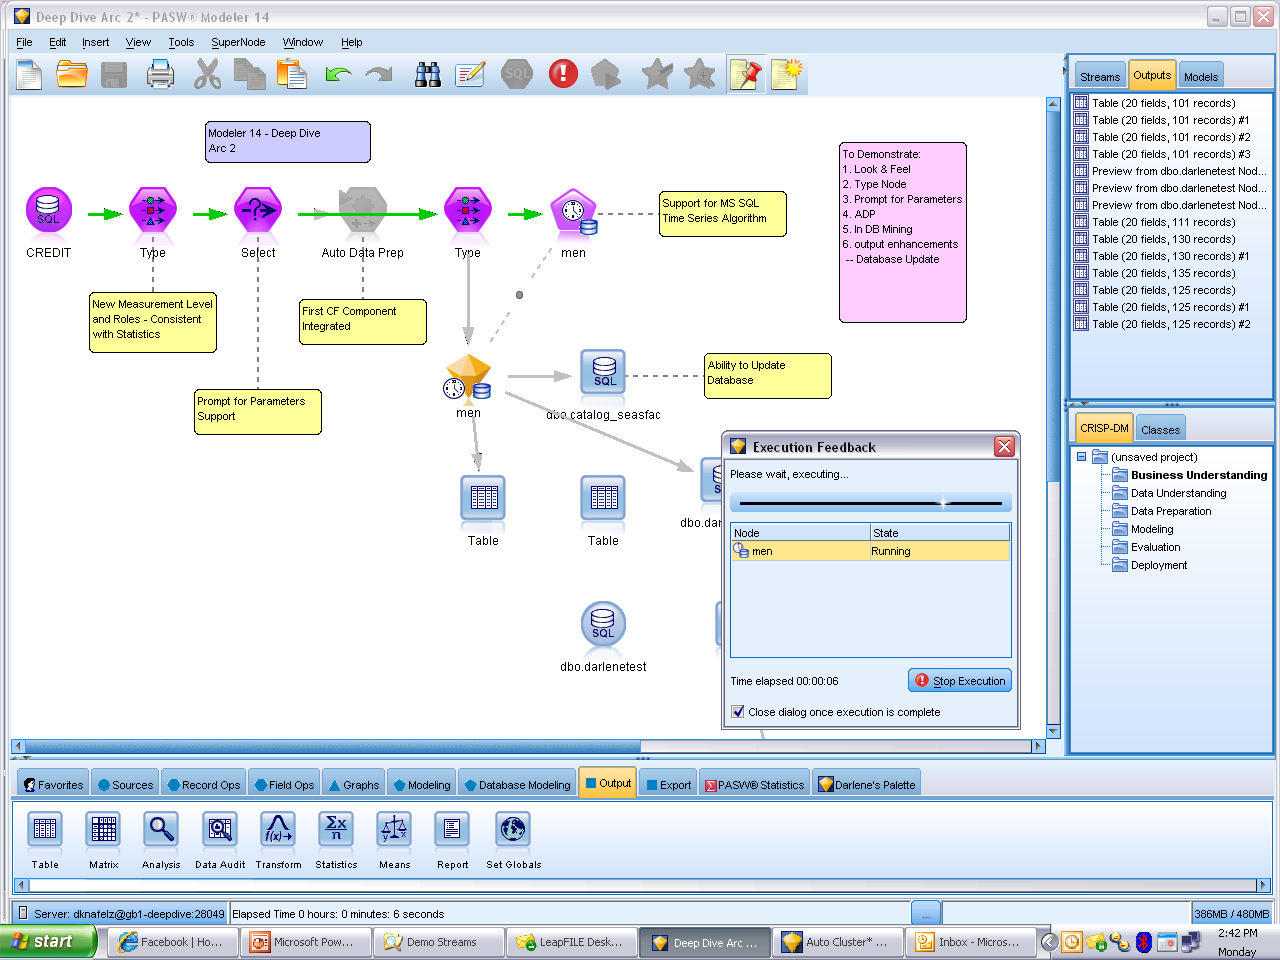Choose the Report node in the palette
The width and height of the screenshot is (1280, 960).
tap(452, 830)
